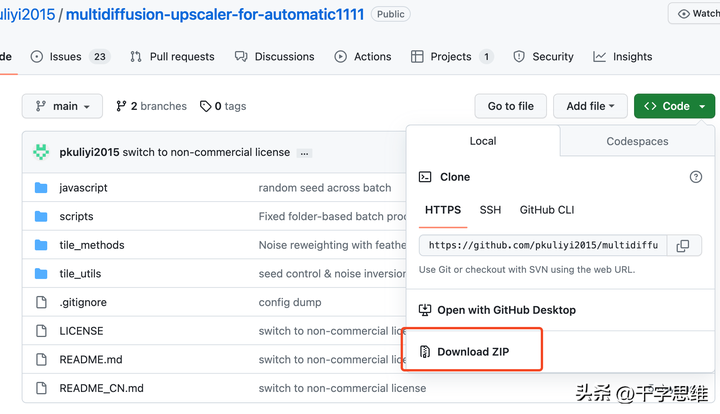This screenshot has width=720, height=414.
Task: Switch to the Codespaces tab
Action: [x=637, y=141]
